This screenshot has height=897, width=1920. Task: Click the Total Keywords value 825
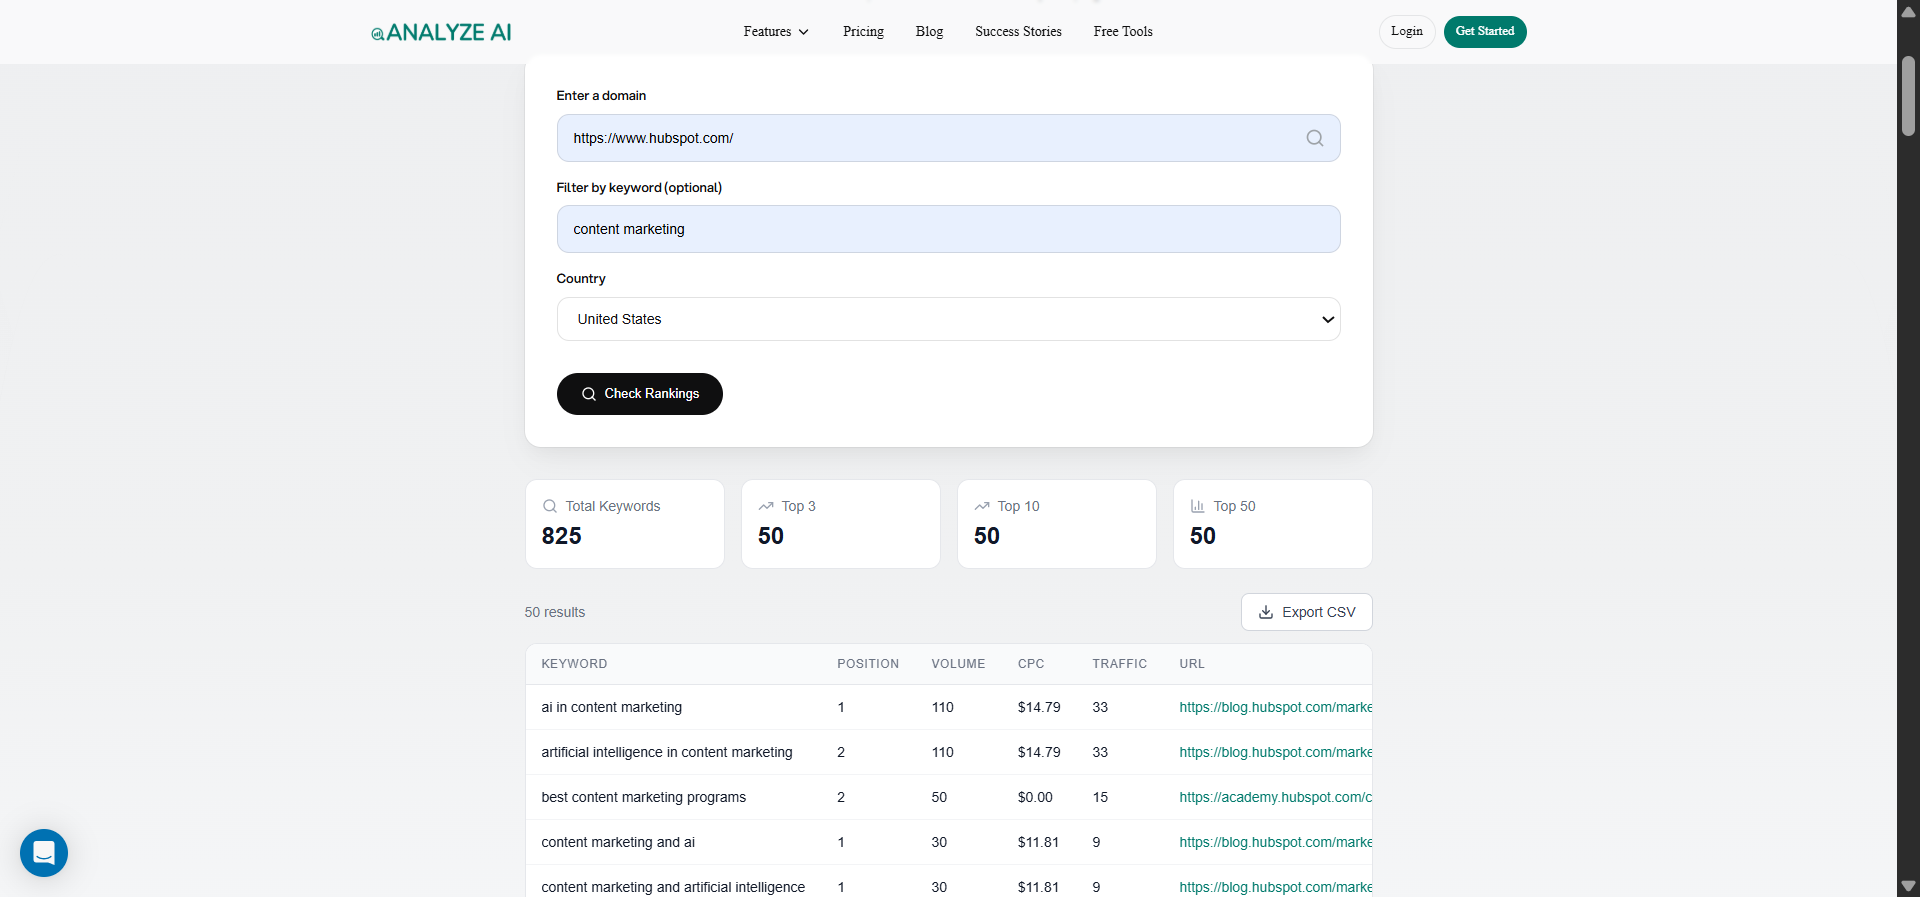[561, 536]
